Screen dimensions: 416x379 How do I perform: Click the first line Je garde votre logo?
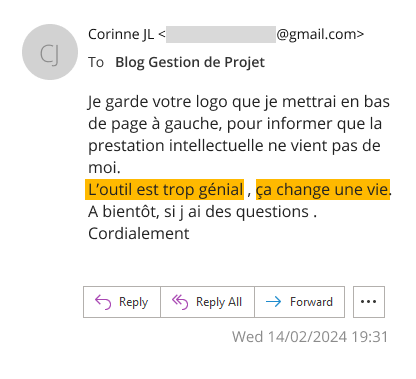click(x=239, y=102)
